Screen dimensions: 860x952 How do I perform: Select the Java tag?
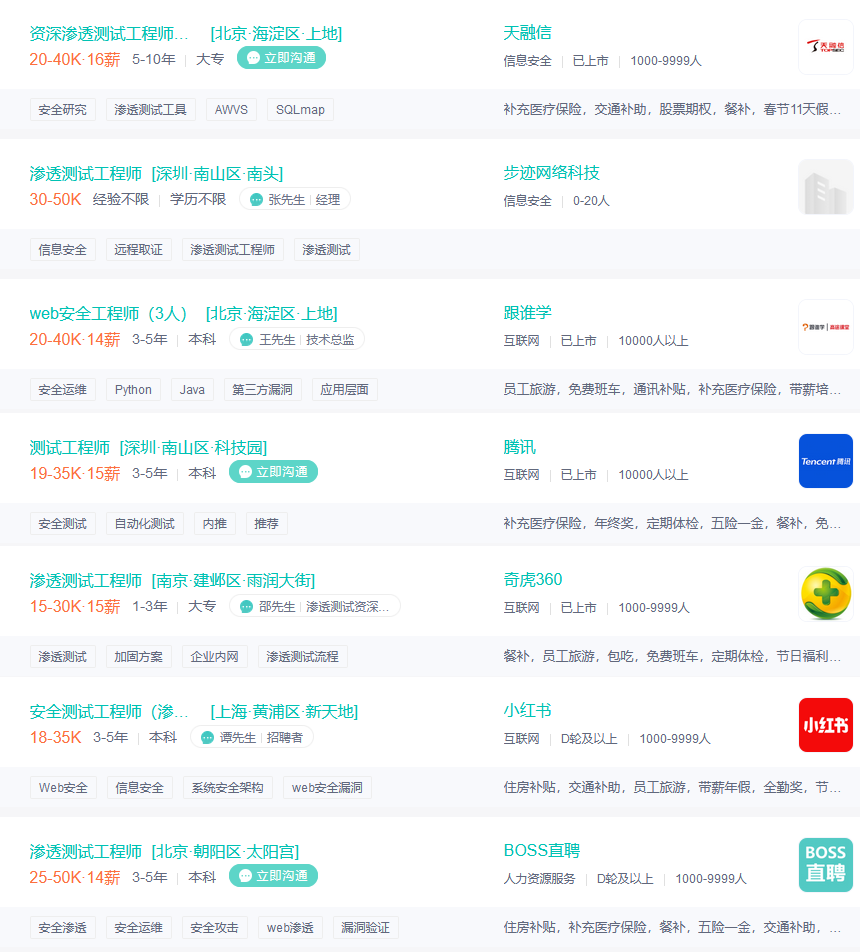[x=192, y=390]
